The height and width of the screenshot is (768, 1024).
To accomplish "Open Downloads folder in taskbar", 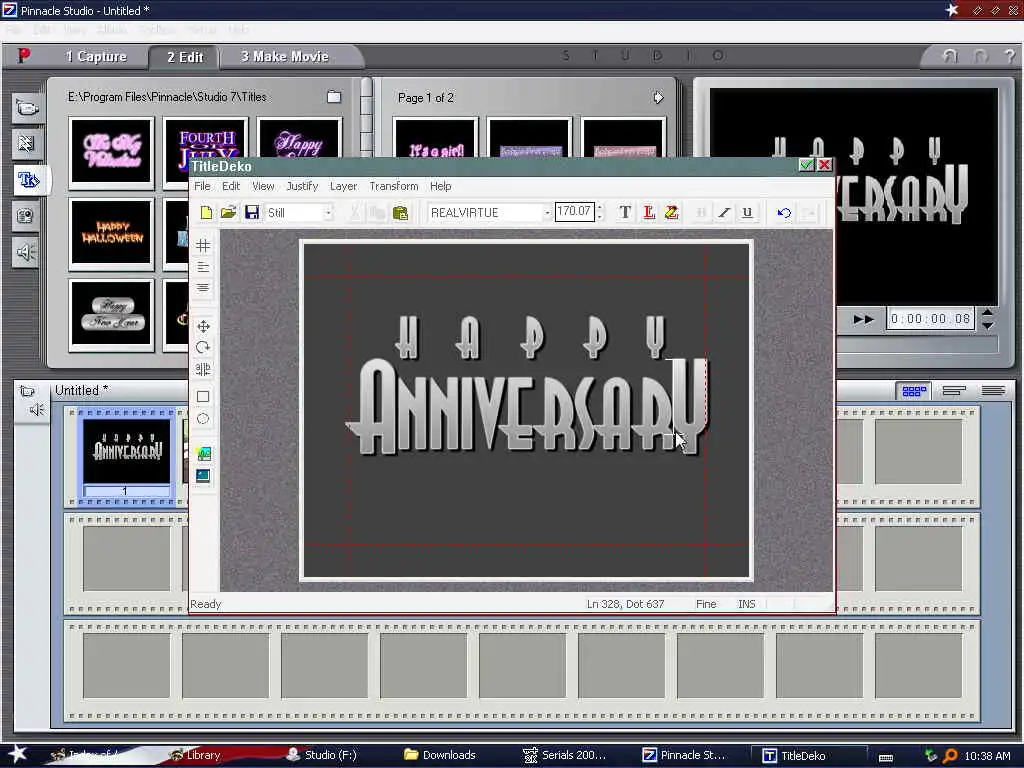I will pyautogui.click(x=440, y=755).
